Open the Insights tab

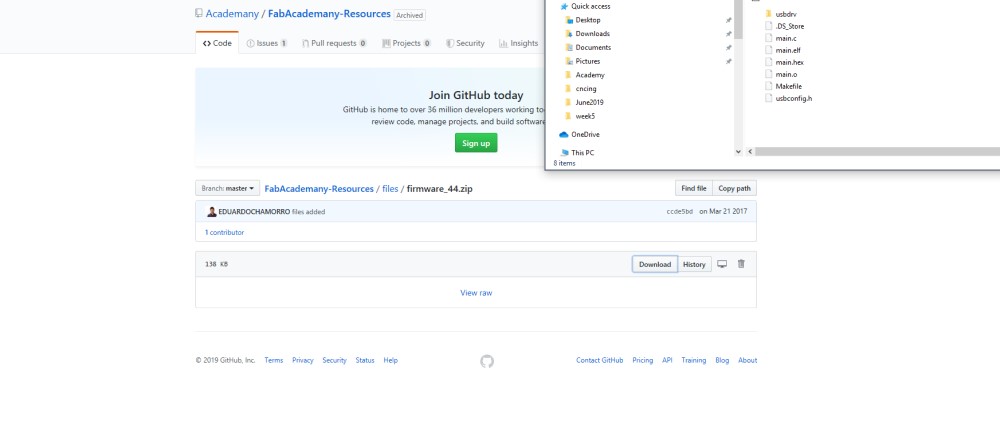518,43
